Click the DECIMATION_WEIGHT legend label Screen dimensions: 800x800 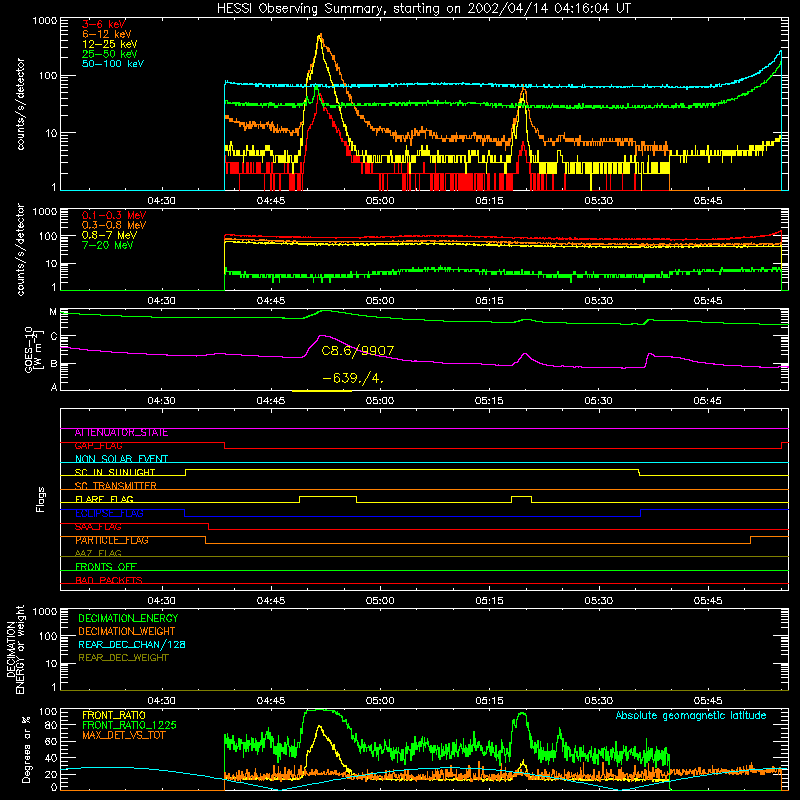click(x=127, y=631)
